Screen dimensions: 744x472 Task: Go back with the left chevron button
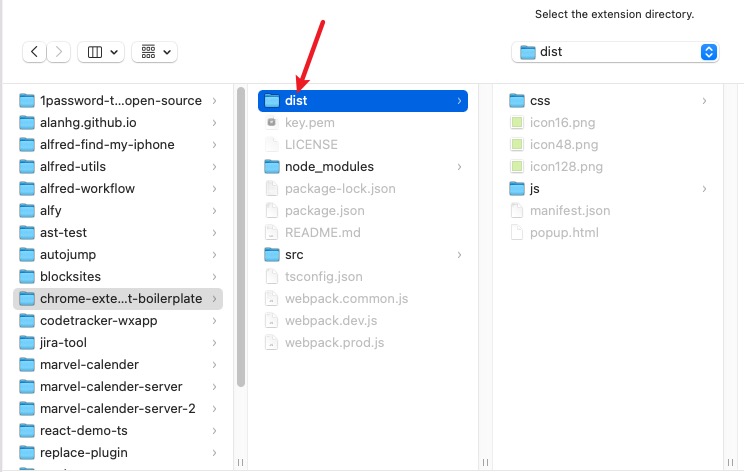34,52
